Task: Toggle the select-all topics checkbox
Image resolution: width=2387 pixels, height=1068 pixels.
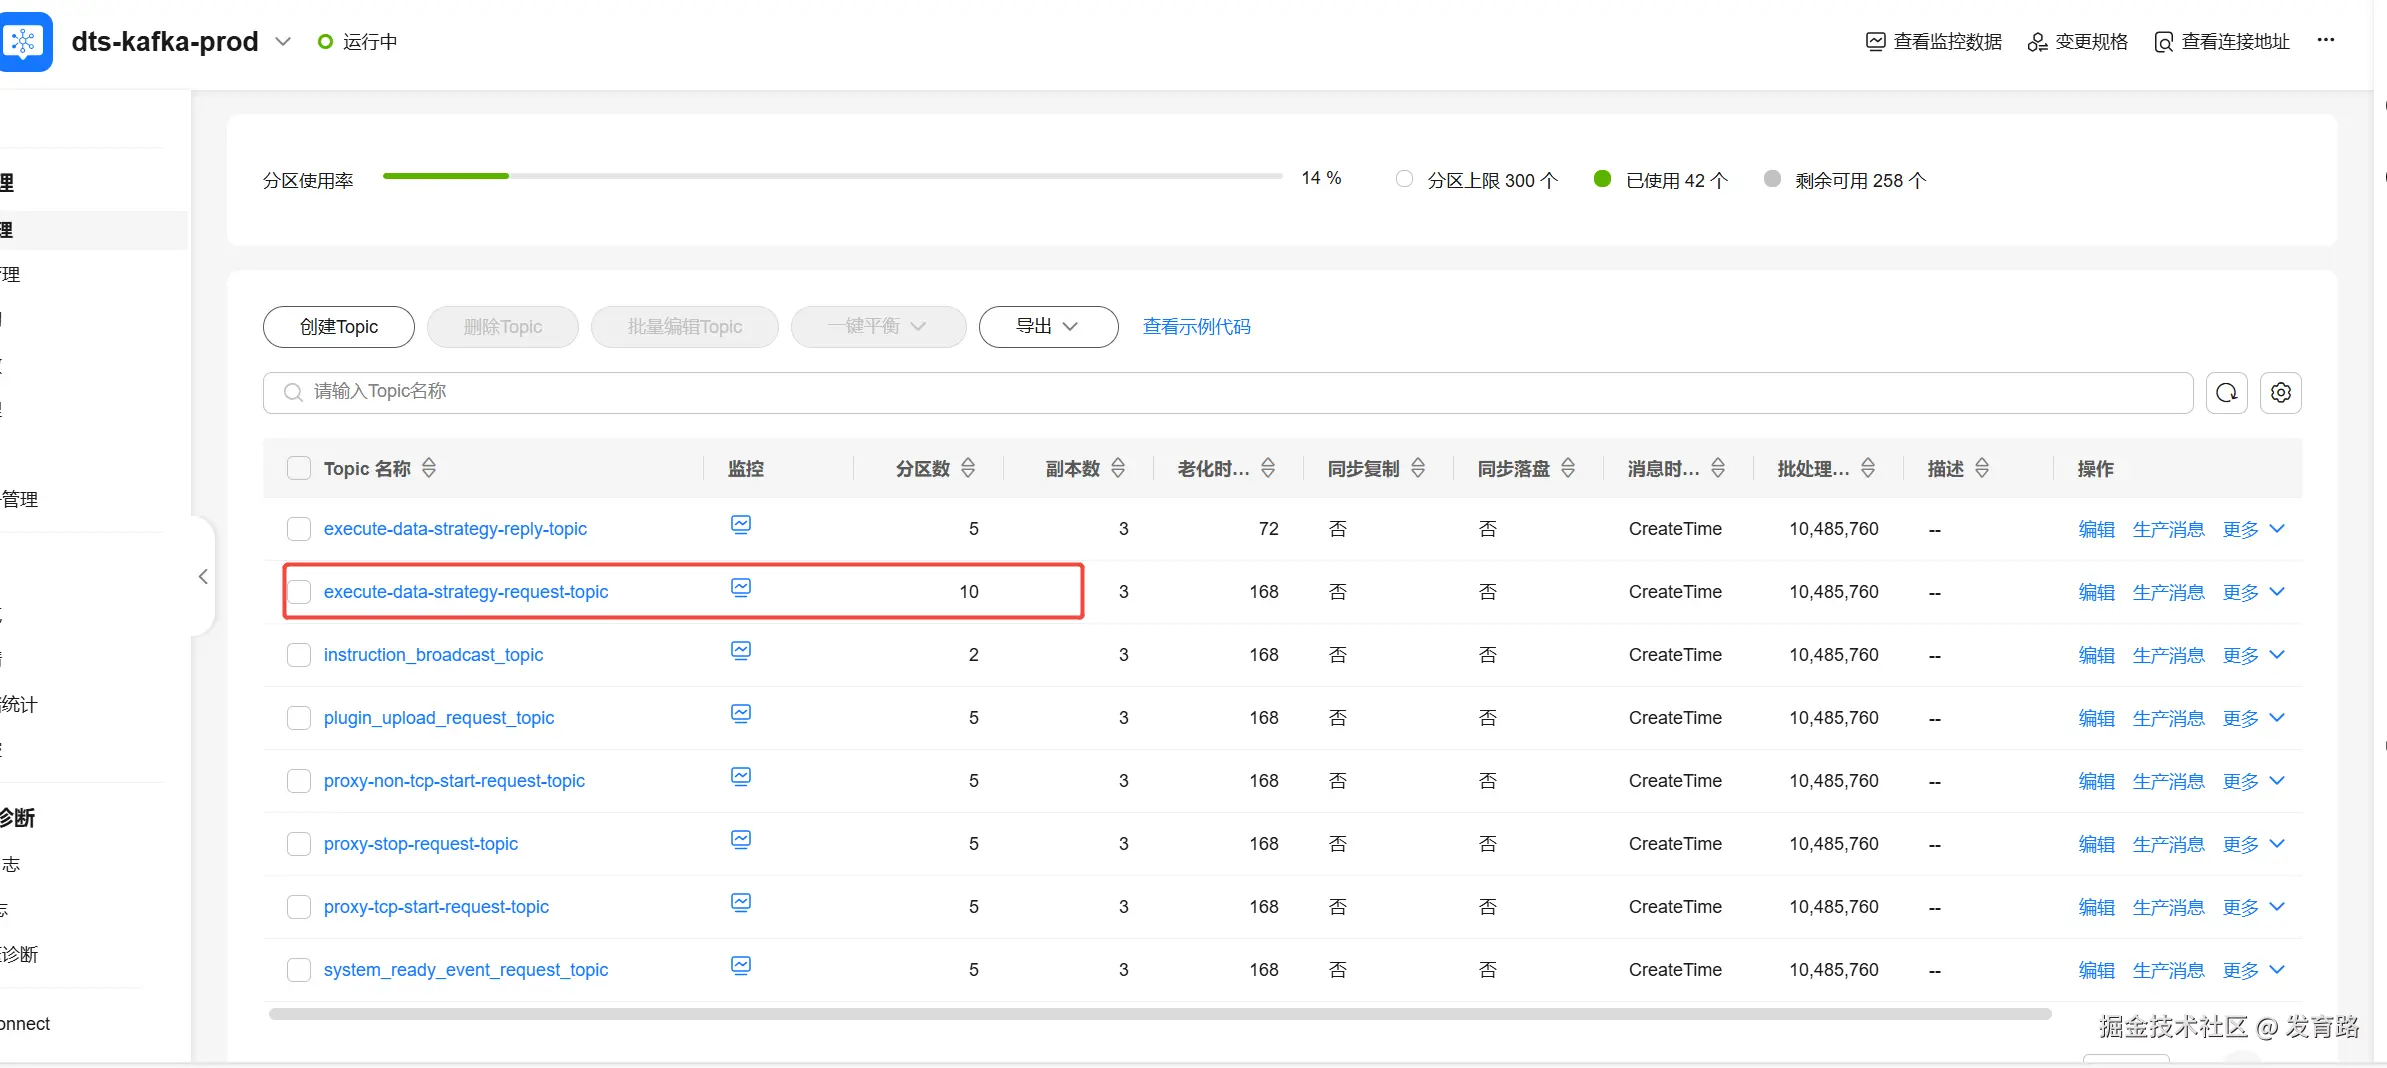Action: [299, 468]
